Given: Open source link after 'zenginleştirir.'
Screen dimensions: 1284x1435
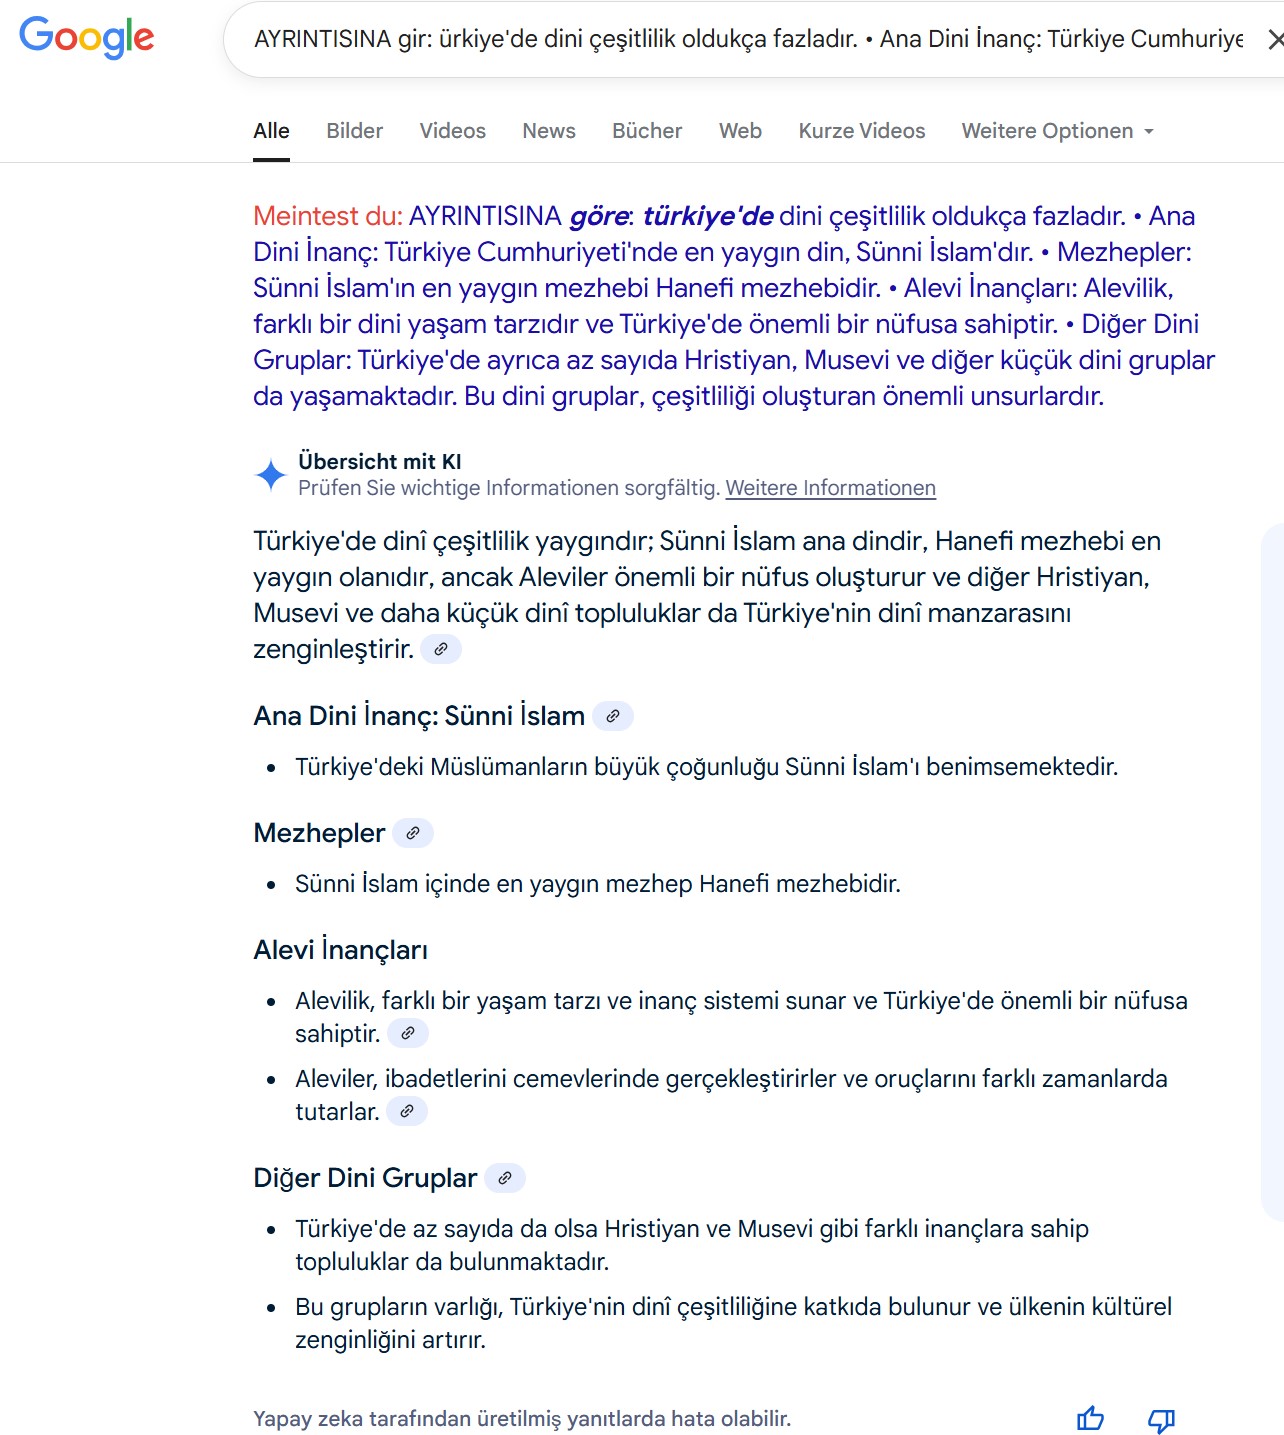Looking at the screenshot, I should [x=441, y=649].
